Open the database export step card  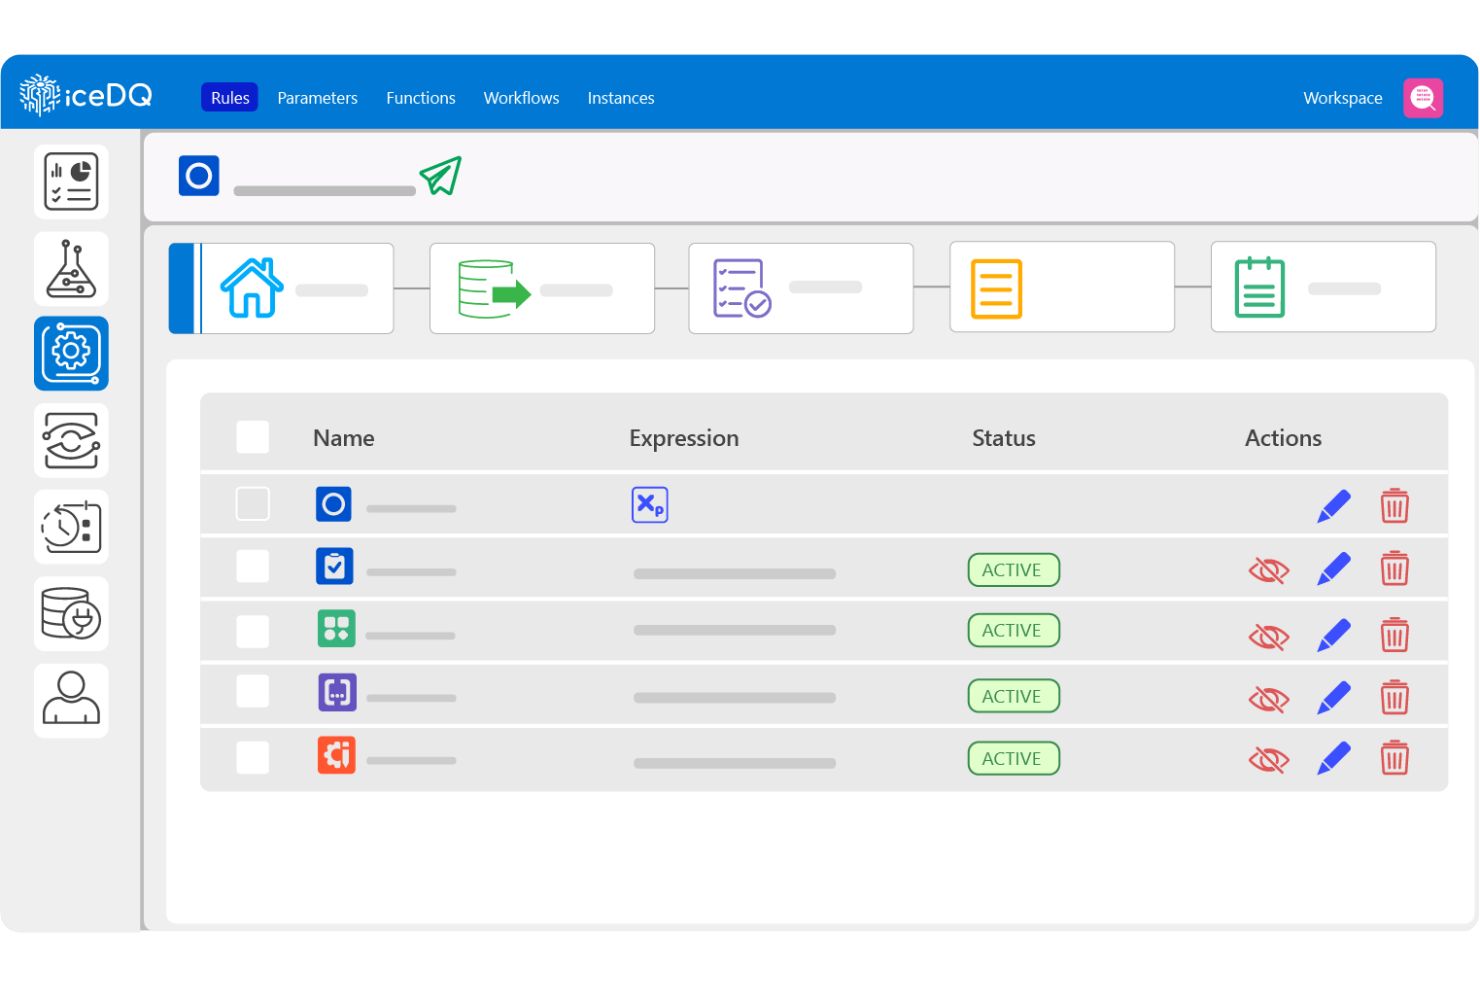tap(542, 288)
